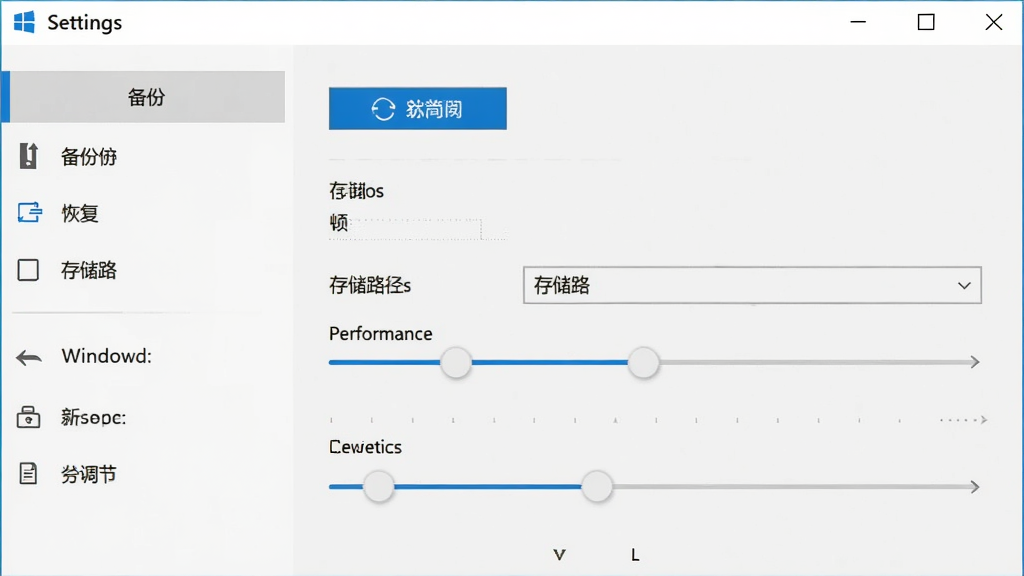Screen dimensions: 1024x576
Task: Click the 存储os heading text
Action: coord(357,191)
